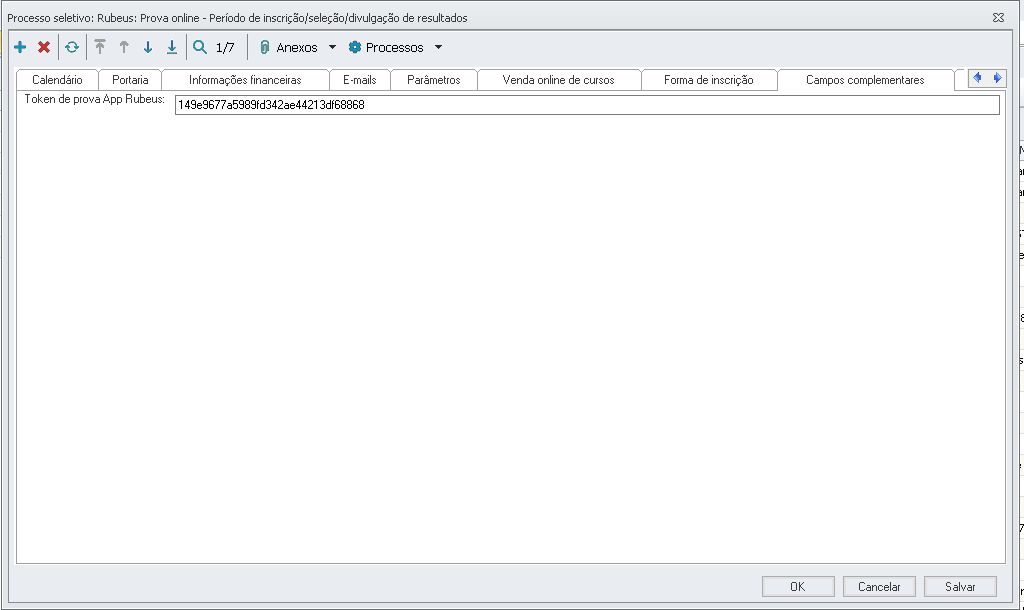Switch to the Portaria tab
This screenshot has height=610, width=1024.
pos(130,80)
